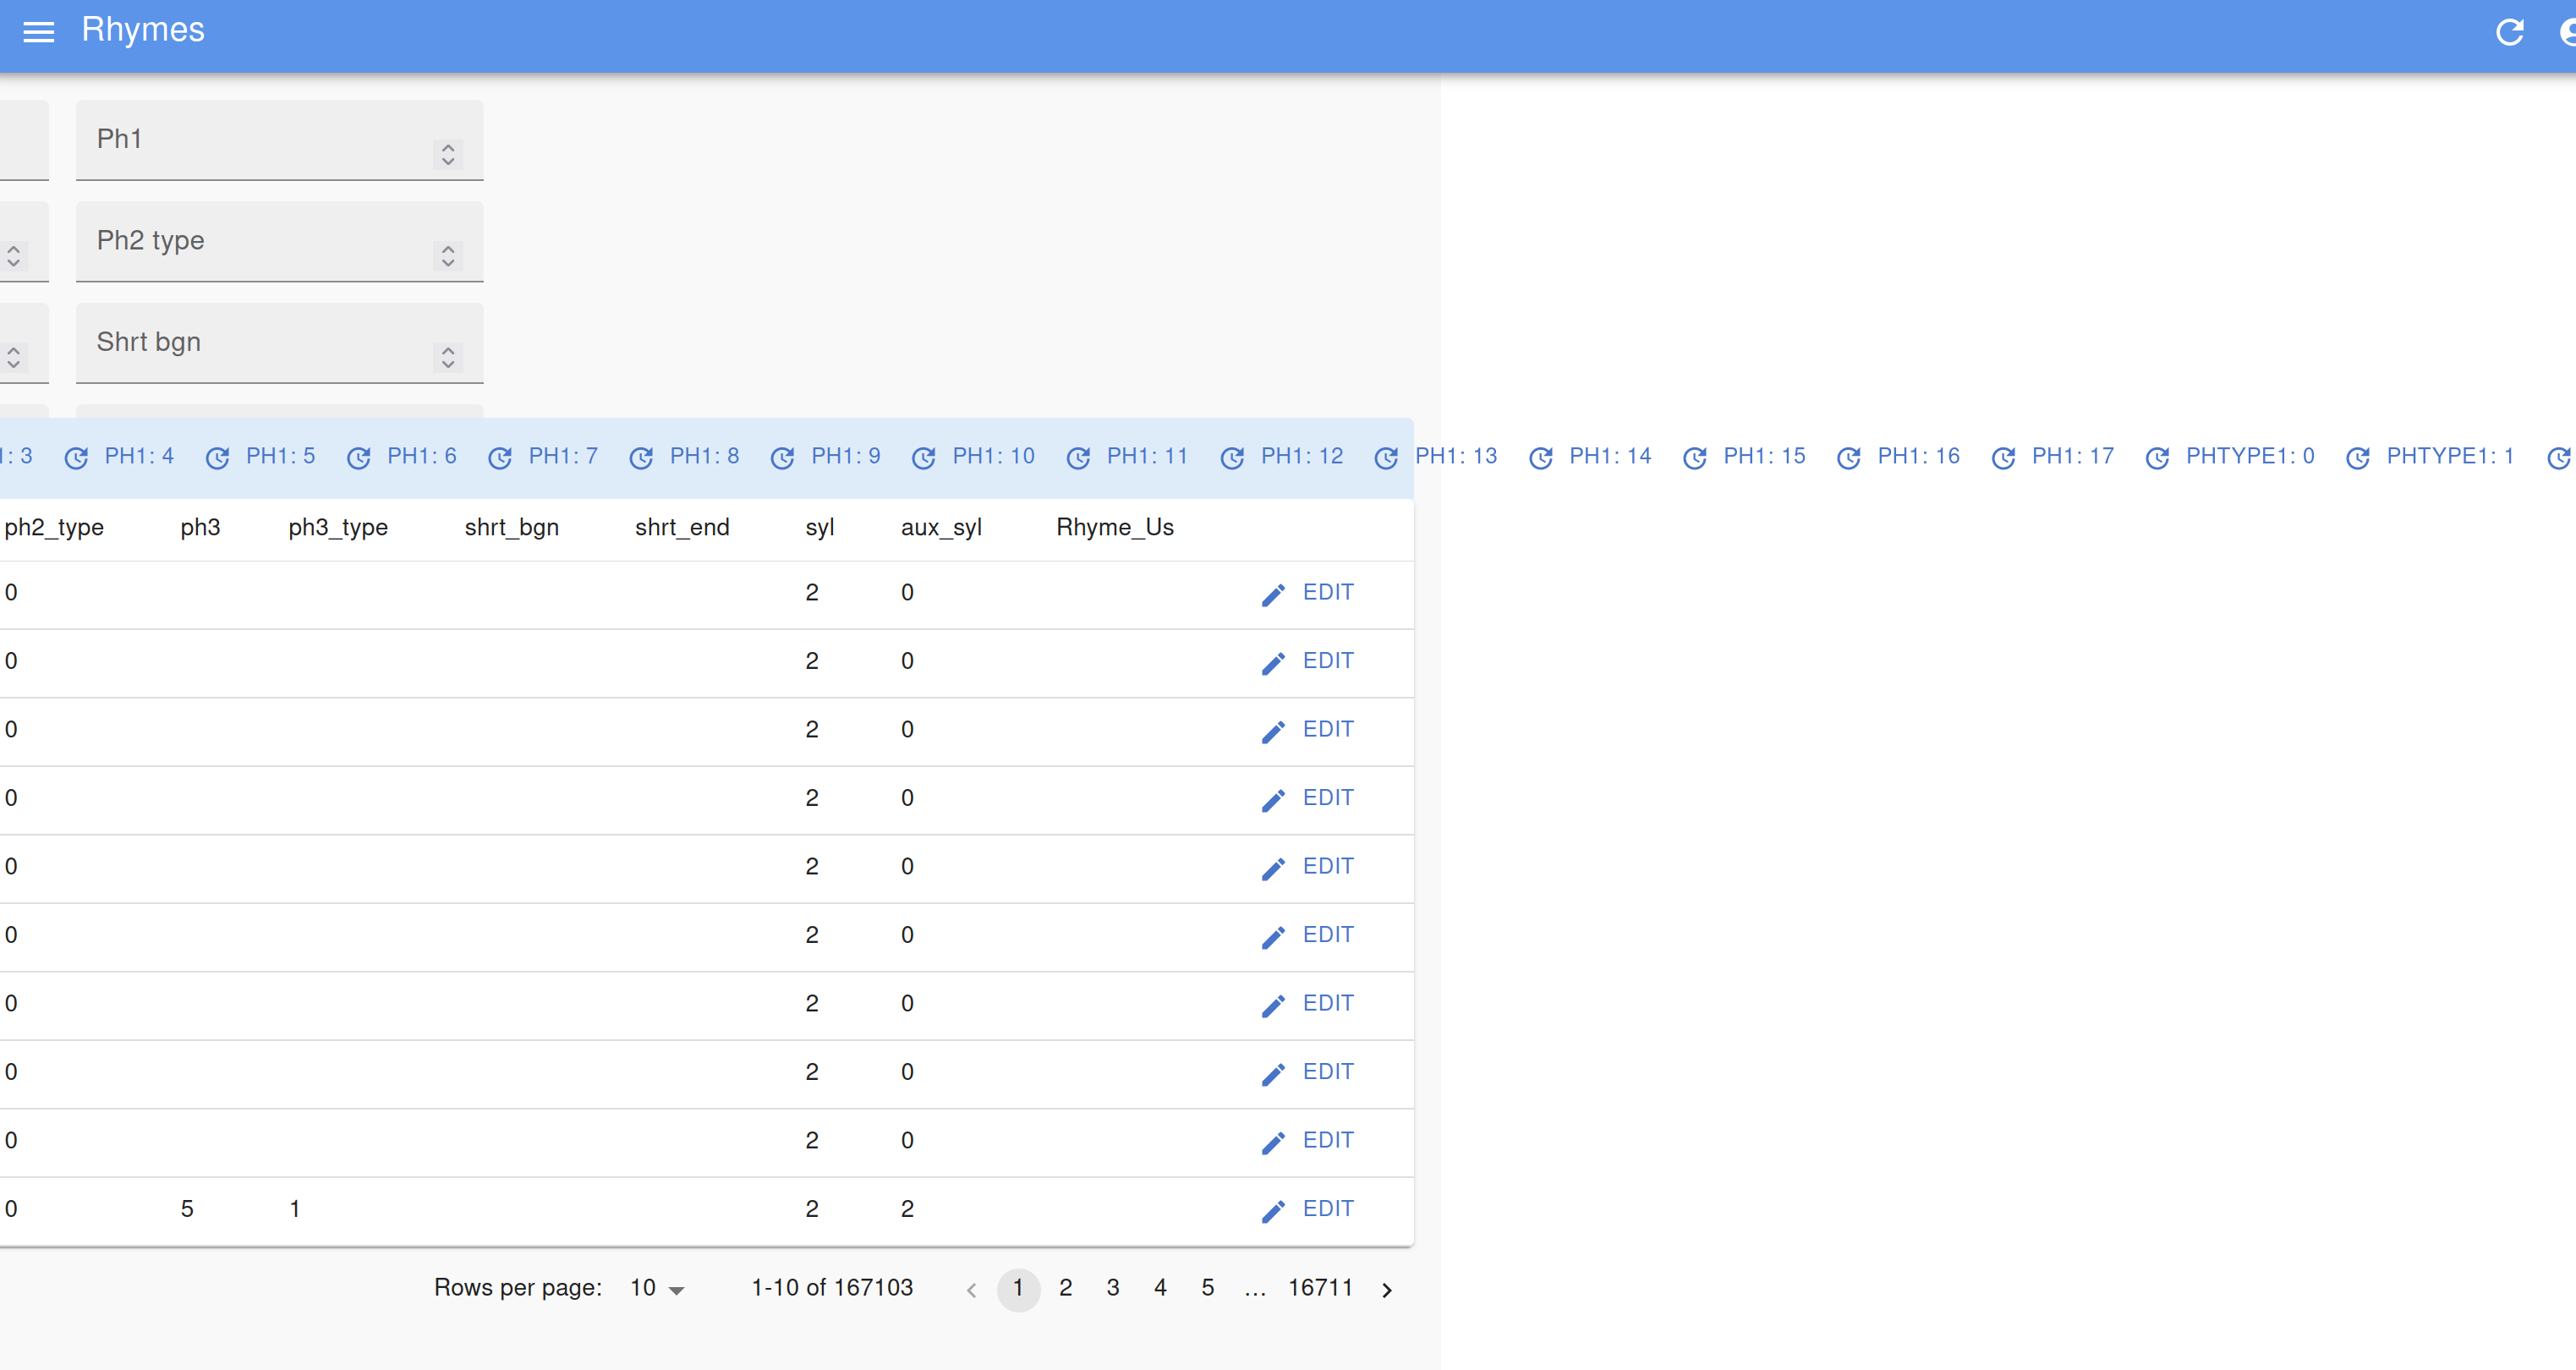Viewport: 2576px width, 1370px height.
Task: Click EDIT on the last table row
Action: [x=1328, y=1208]
